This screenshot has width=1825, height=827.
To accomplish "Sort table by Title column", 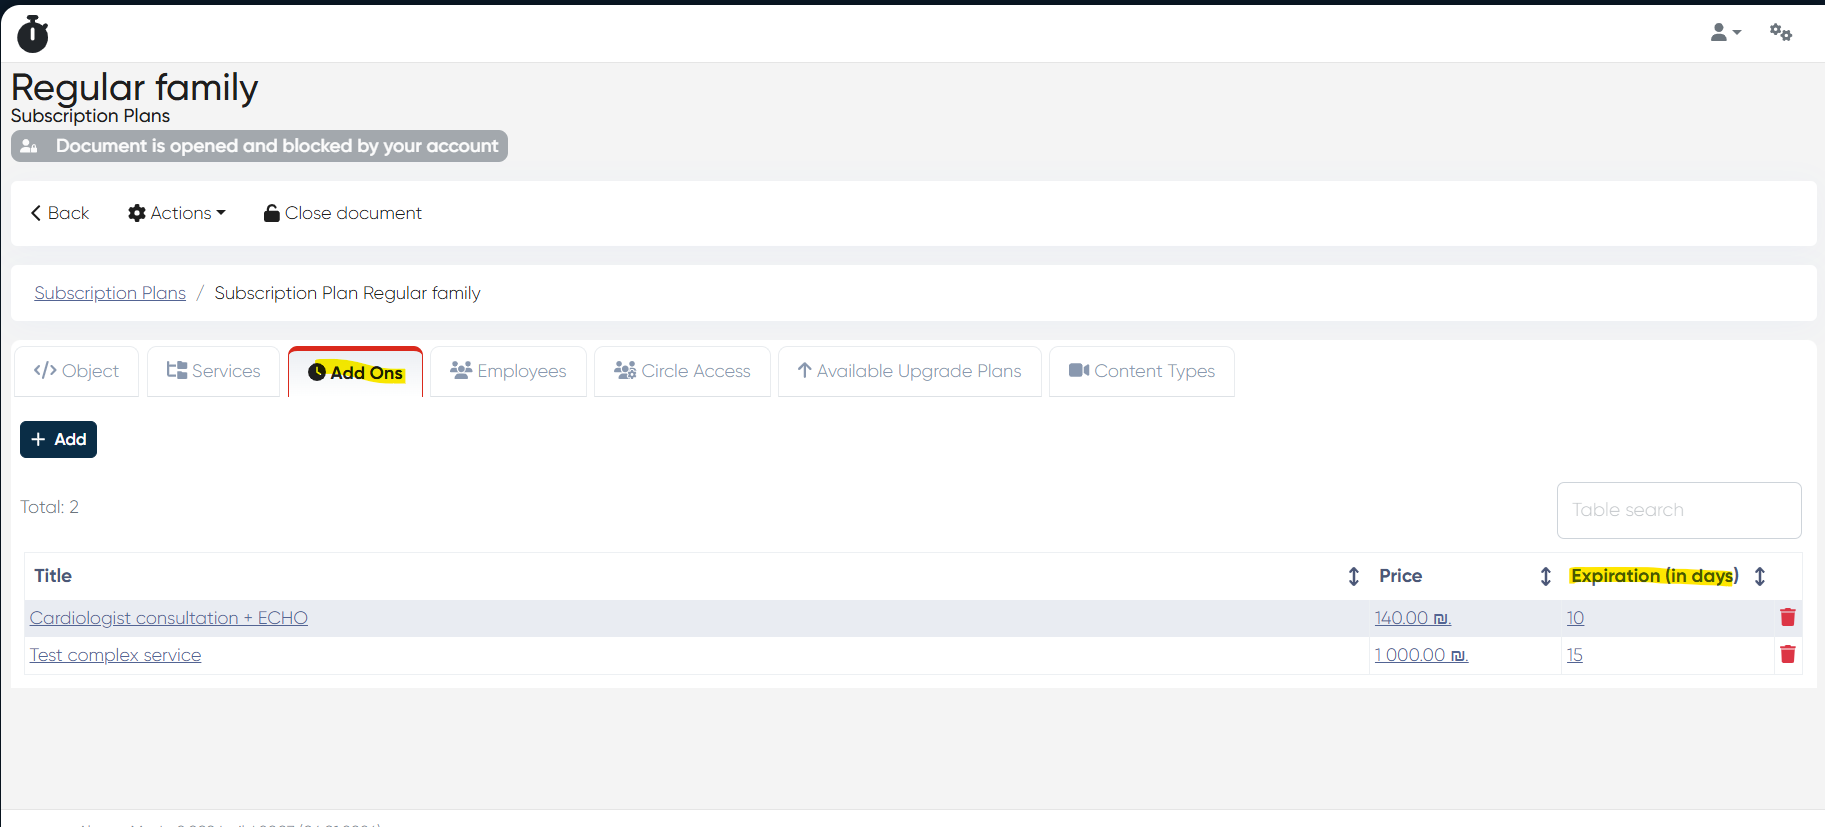I will point(1353,576).
